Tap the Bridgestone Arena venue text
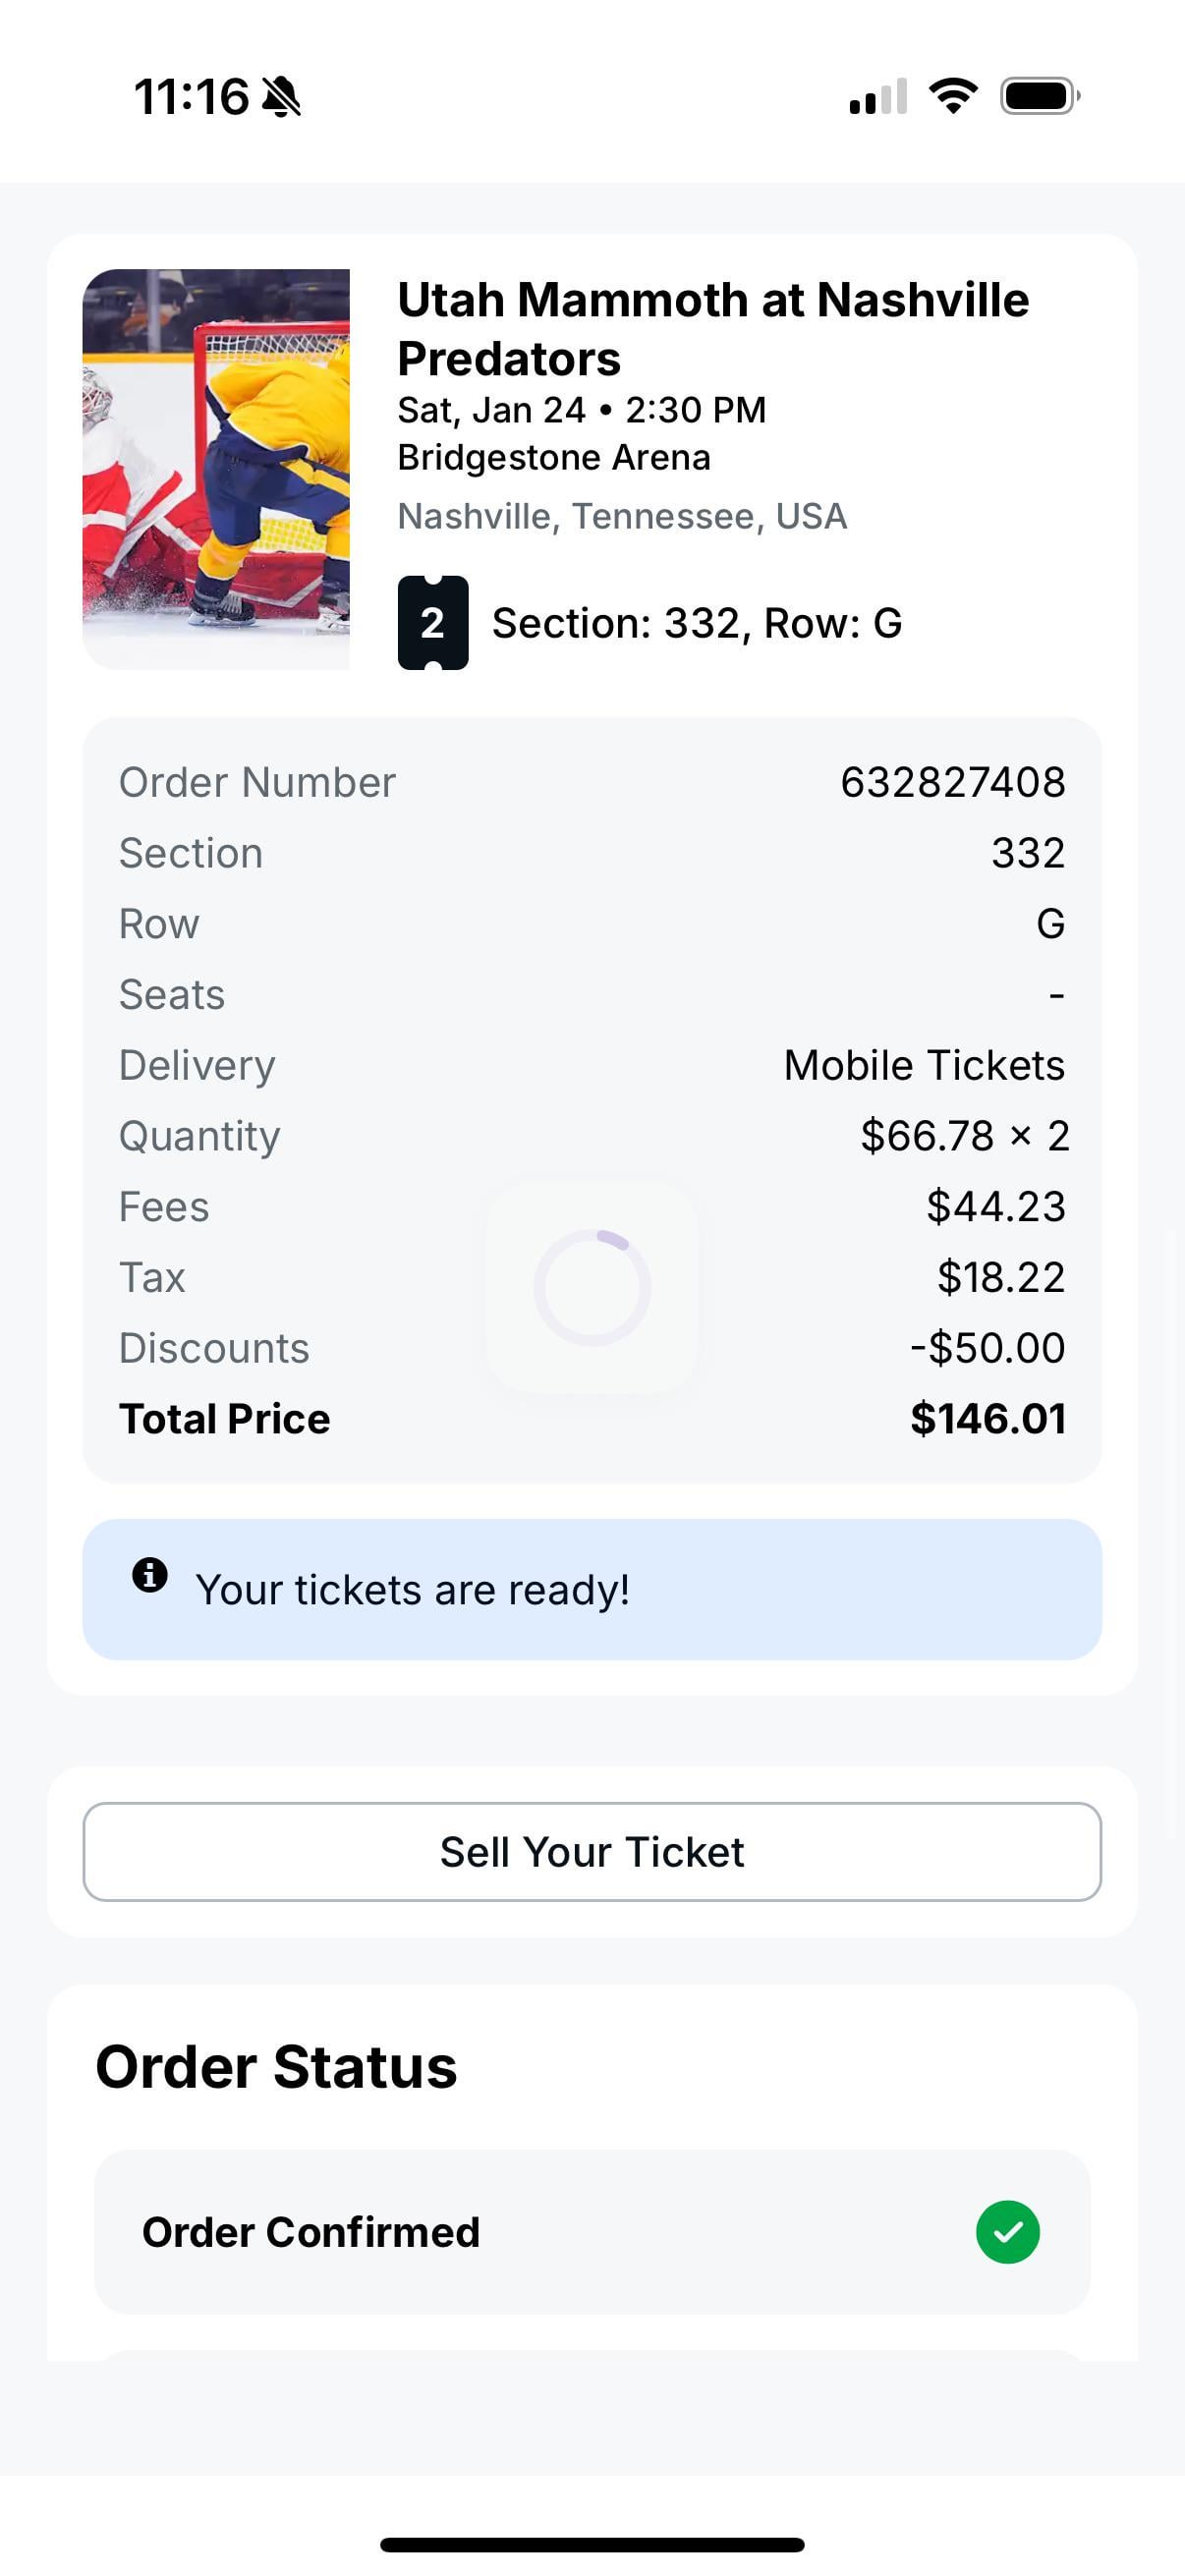Screen dimensions: 1185x2576 554,457
